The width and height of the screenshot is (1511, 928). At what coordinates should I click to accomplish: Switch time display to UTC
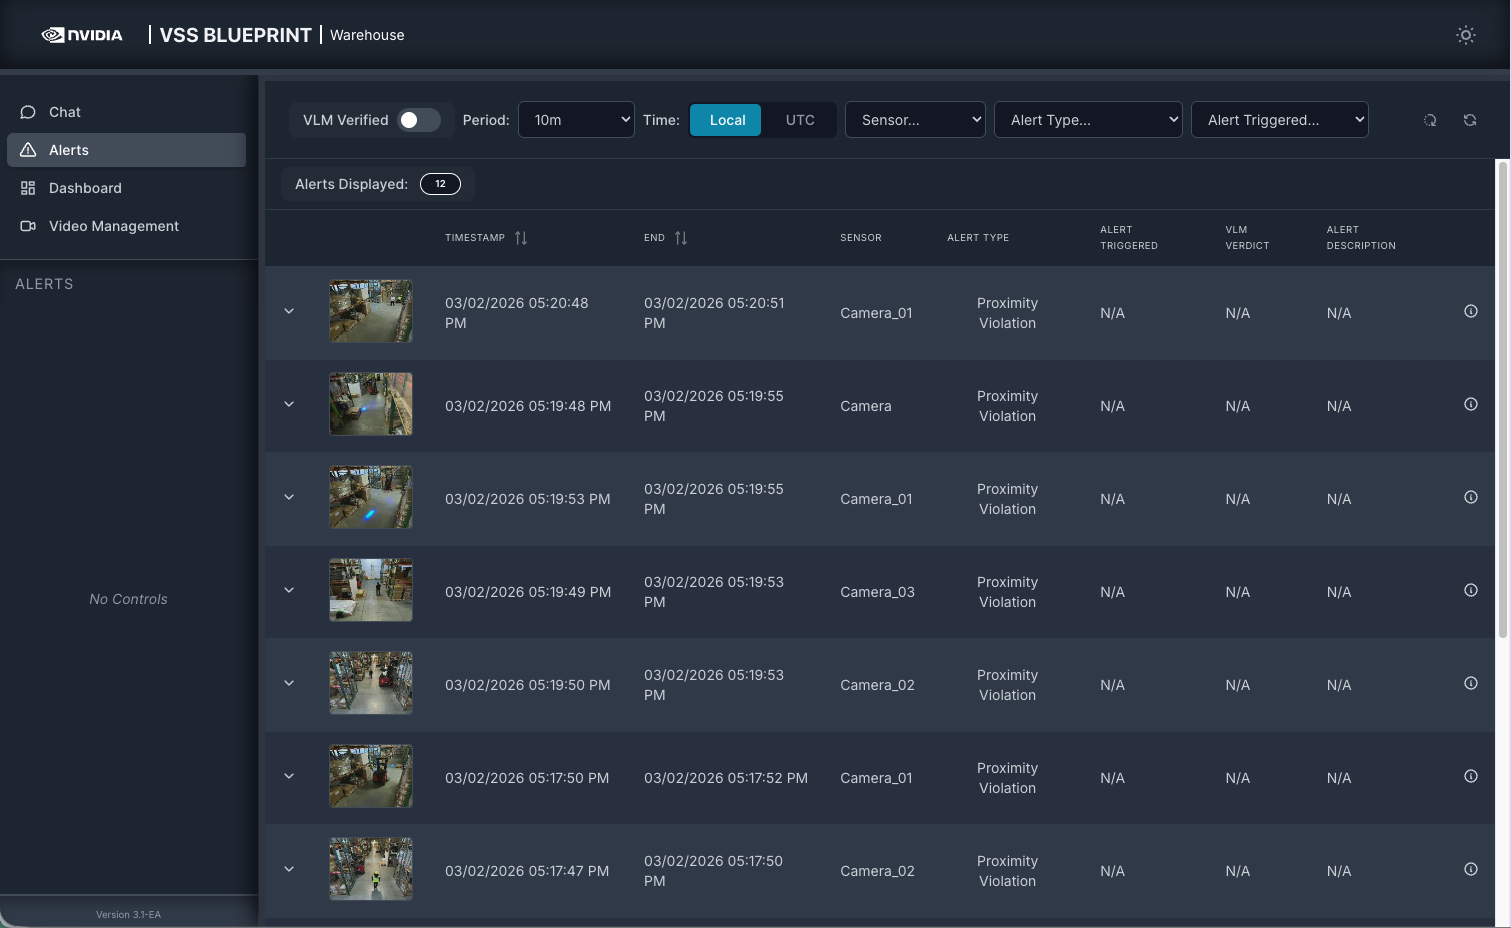[799, 120]
